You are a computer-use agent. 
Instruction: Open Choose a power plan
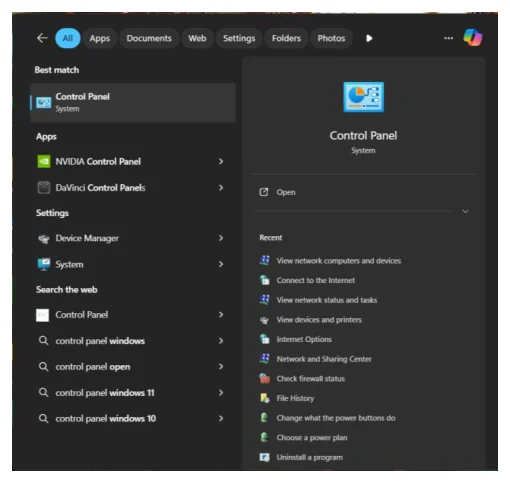[312, 438]
